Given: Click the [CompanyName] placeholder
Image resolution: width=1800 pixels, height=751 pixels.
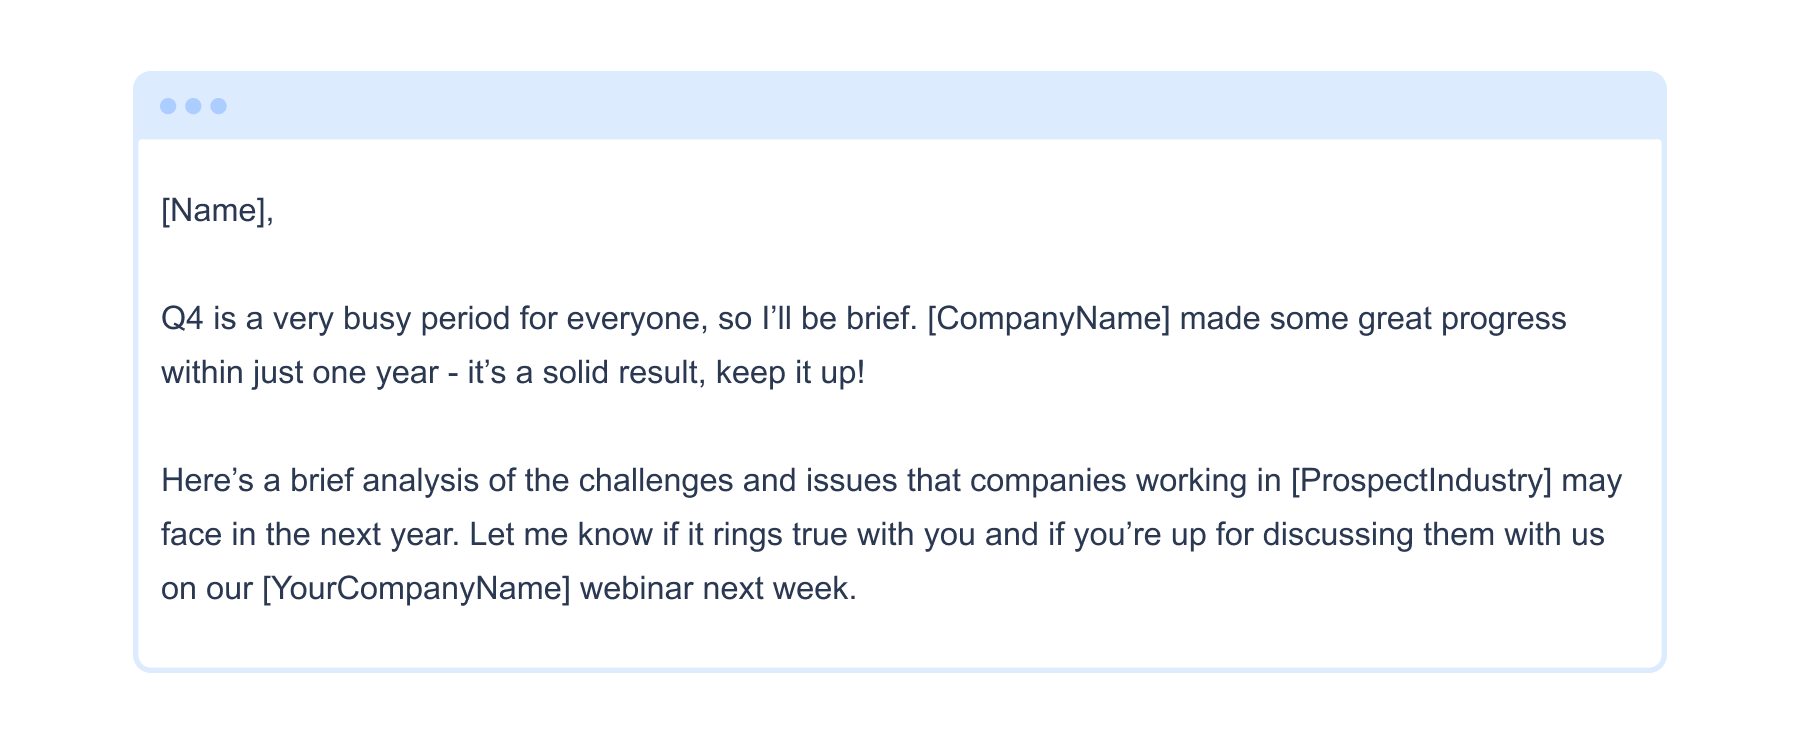Looking at the screenshot, I should [1048, 319].
